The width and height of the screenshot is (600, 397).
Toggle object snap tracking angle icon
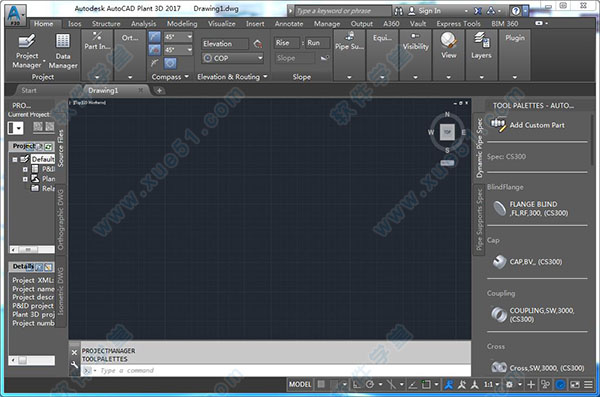412,384
